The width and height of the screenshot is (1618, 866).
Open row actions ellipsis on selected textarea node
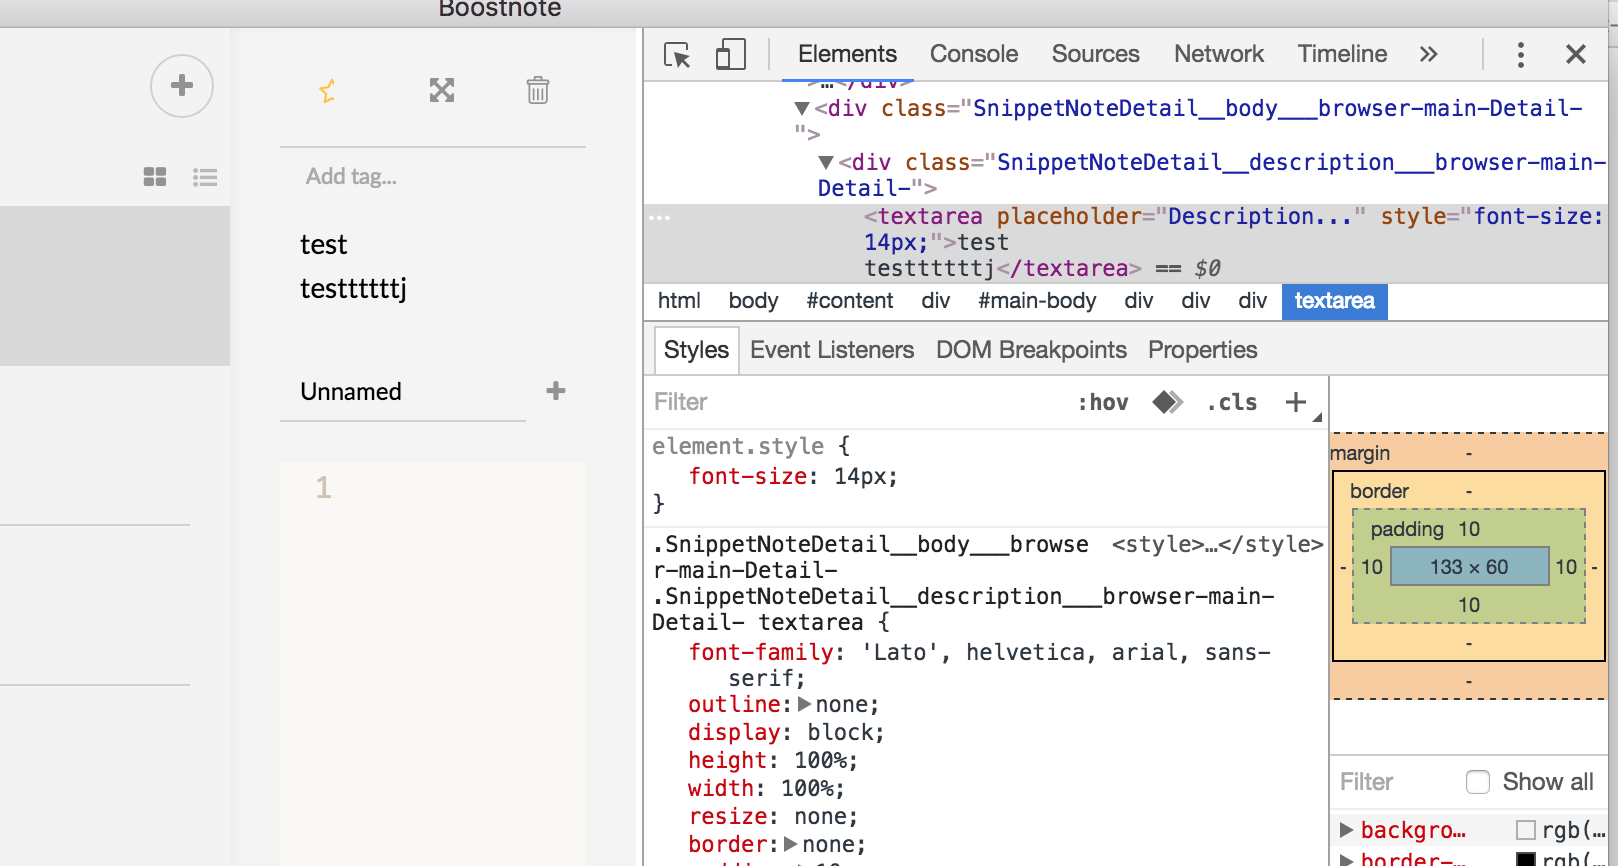(x=660, y=217)
